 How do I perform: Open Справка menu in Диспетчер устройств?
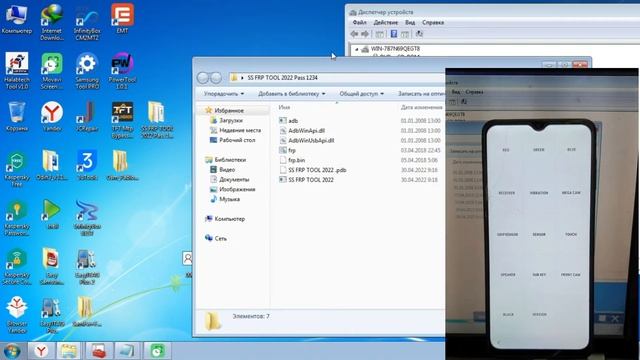click(x=433, y=22)
